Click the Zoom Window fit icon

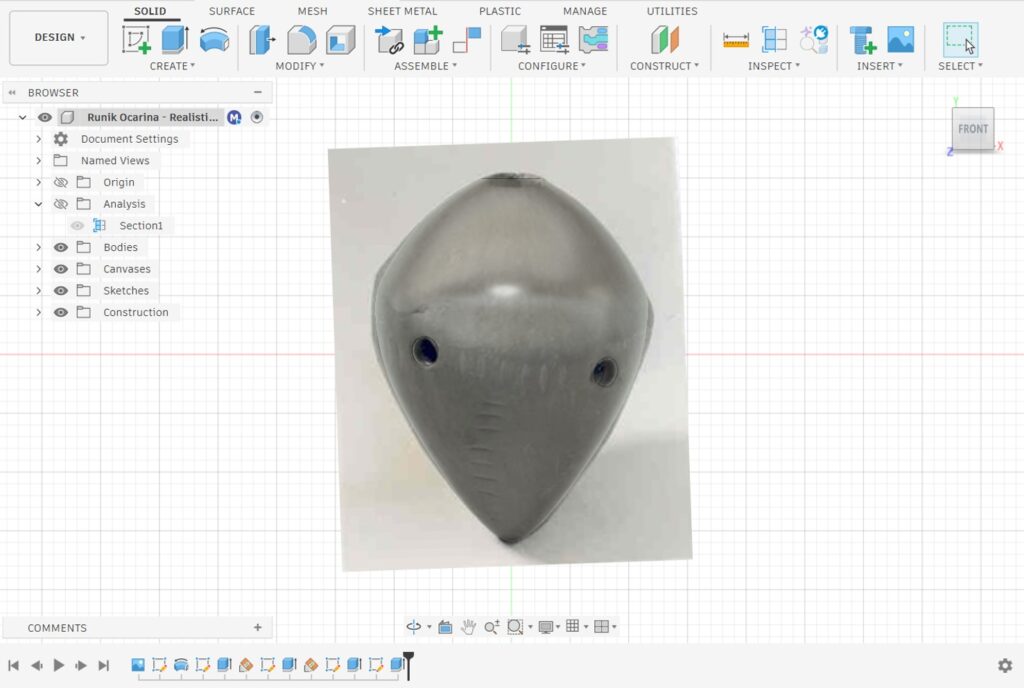click(x=515, y=627)
